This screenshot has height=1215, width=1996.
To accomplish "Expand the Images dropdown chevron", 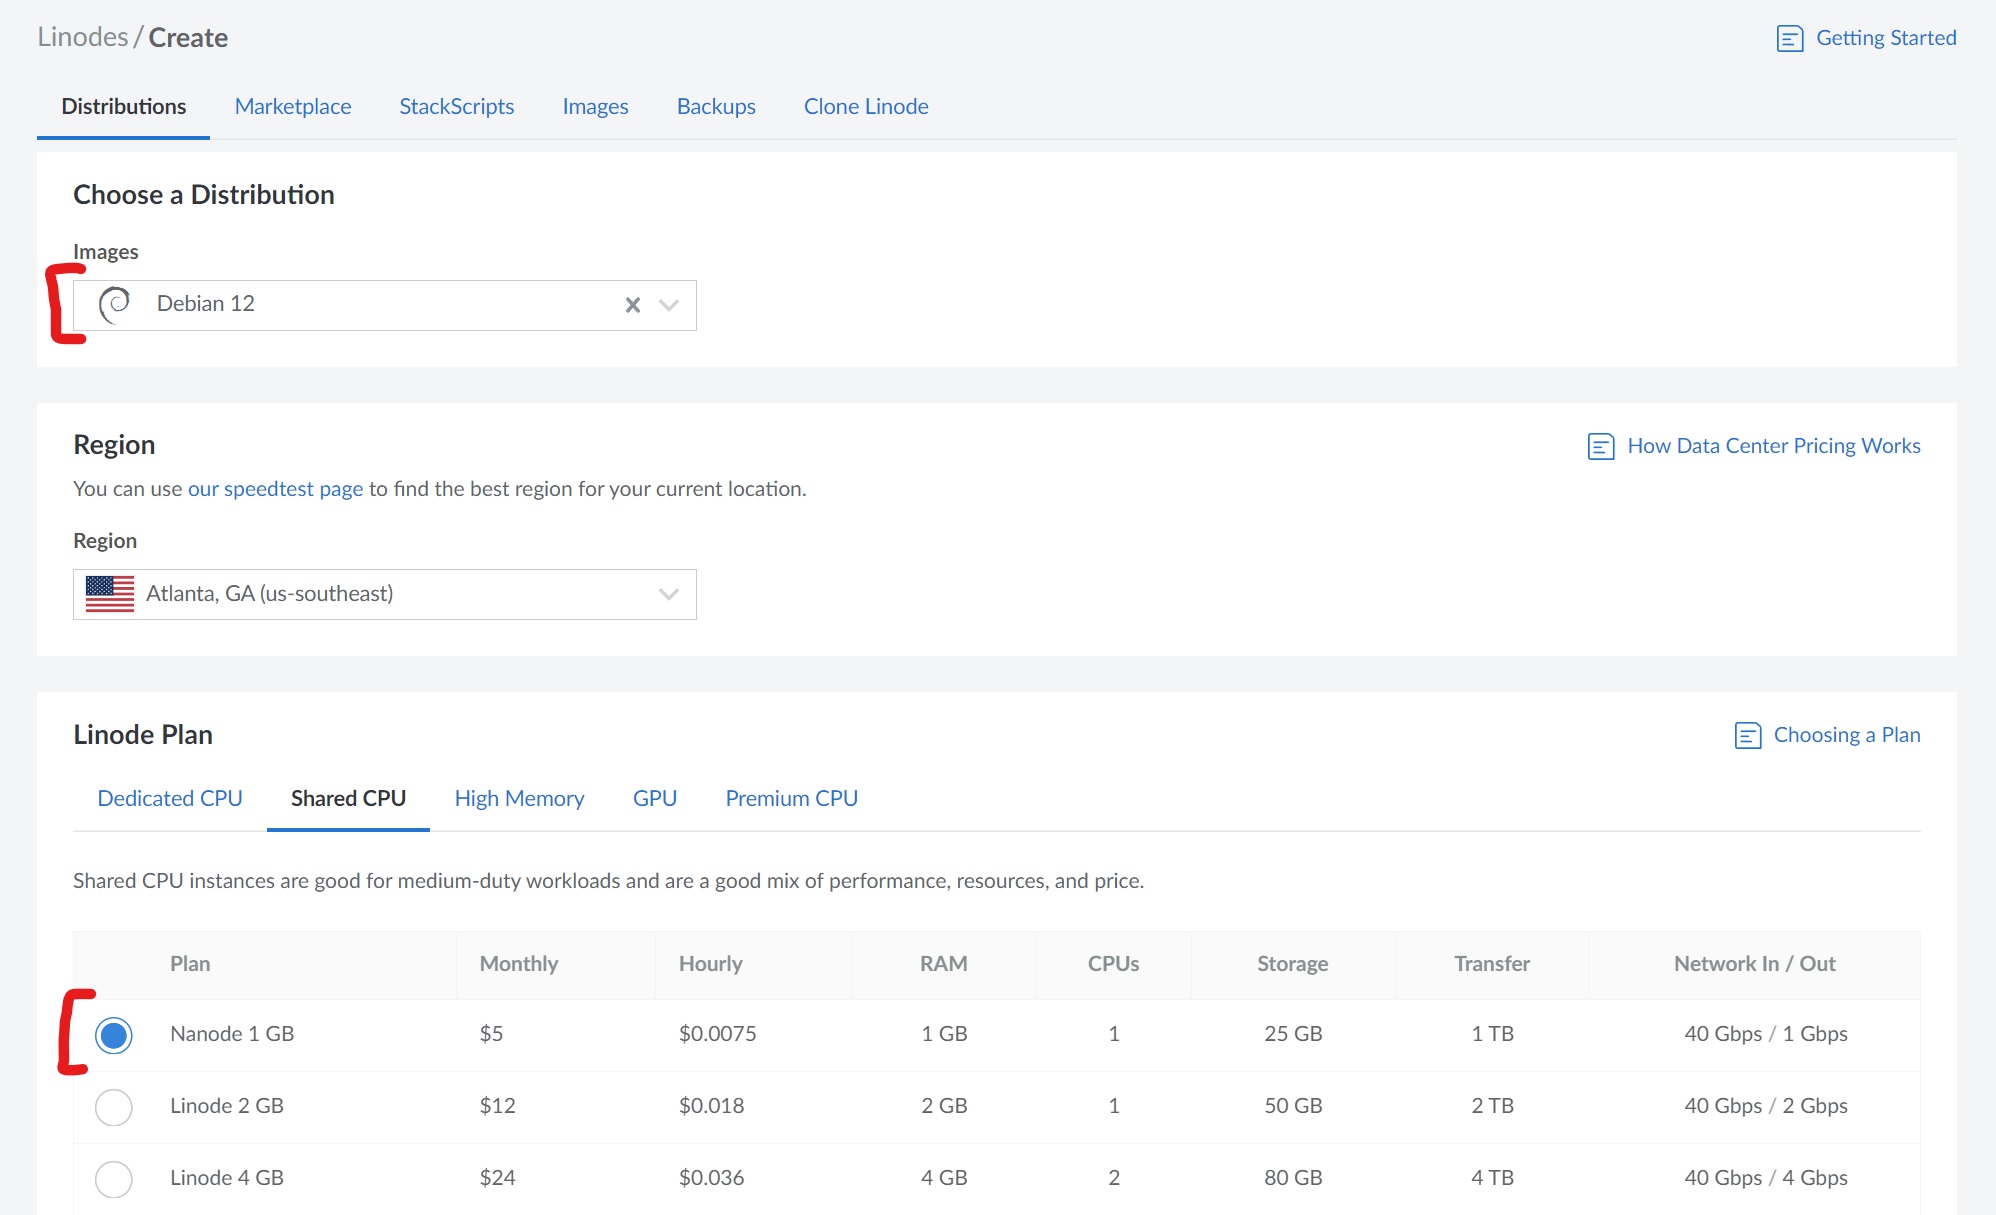I will (x=669, y=305).
